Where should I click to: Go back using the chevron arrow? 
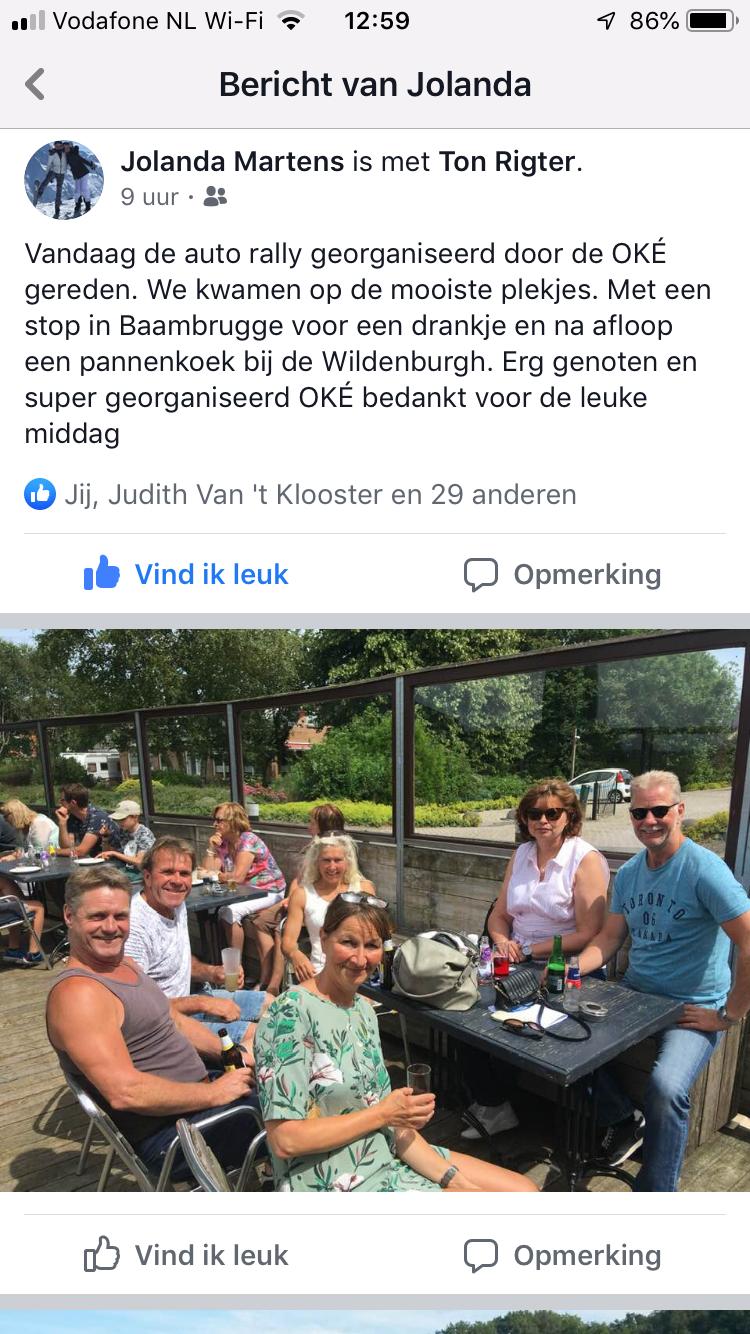[35, 84]
